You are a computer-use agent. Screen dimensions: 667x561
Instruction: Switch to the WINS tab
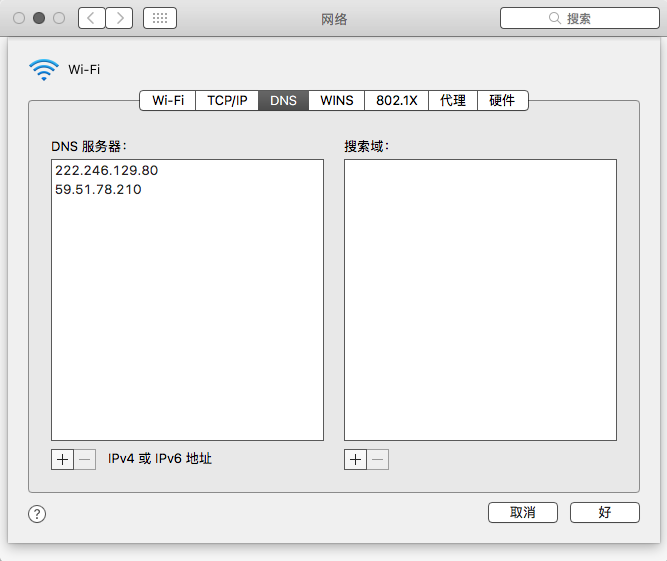[x=337, y=101]
